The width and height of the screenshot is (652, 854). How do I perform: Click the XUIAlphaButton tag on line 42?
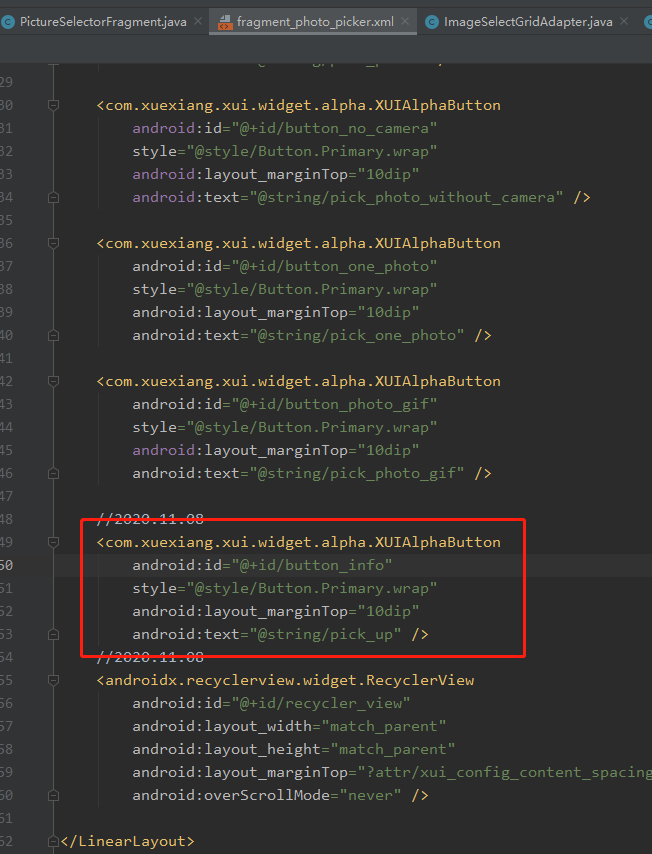pyautogui.click(x=298, y=381)
